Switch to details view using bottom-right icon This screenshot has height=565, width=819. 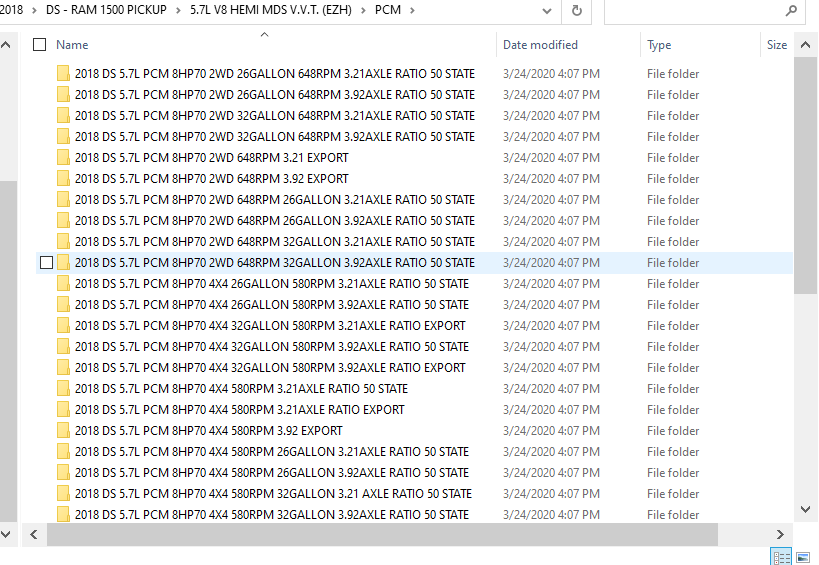(781, 556)
